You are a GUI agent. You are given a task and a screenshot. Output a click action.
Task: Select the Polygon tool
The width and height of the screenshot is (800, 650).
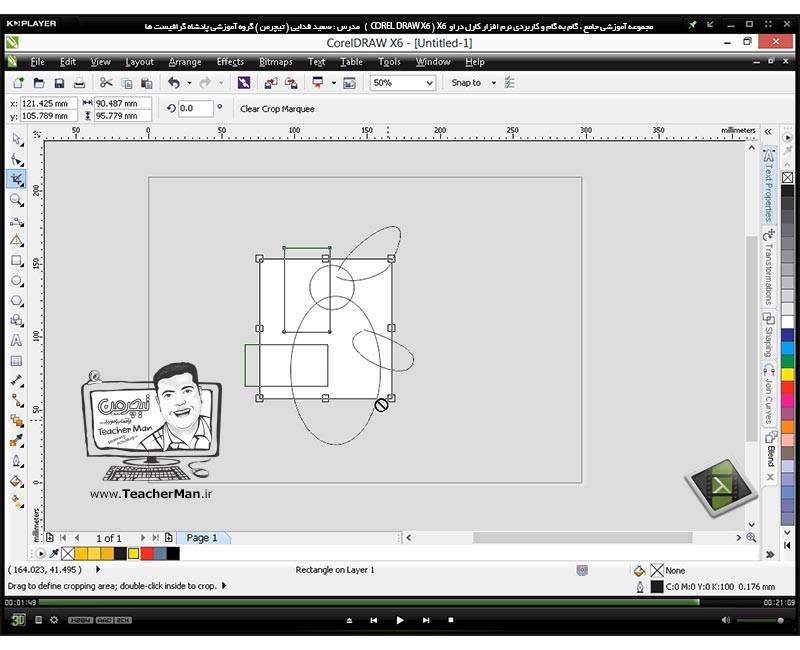pos(16,301)
